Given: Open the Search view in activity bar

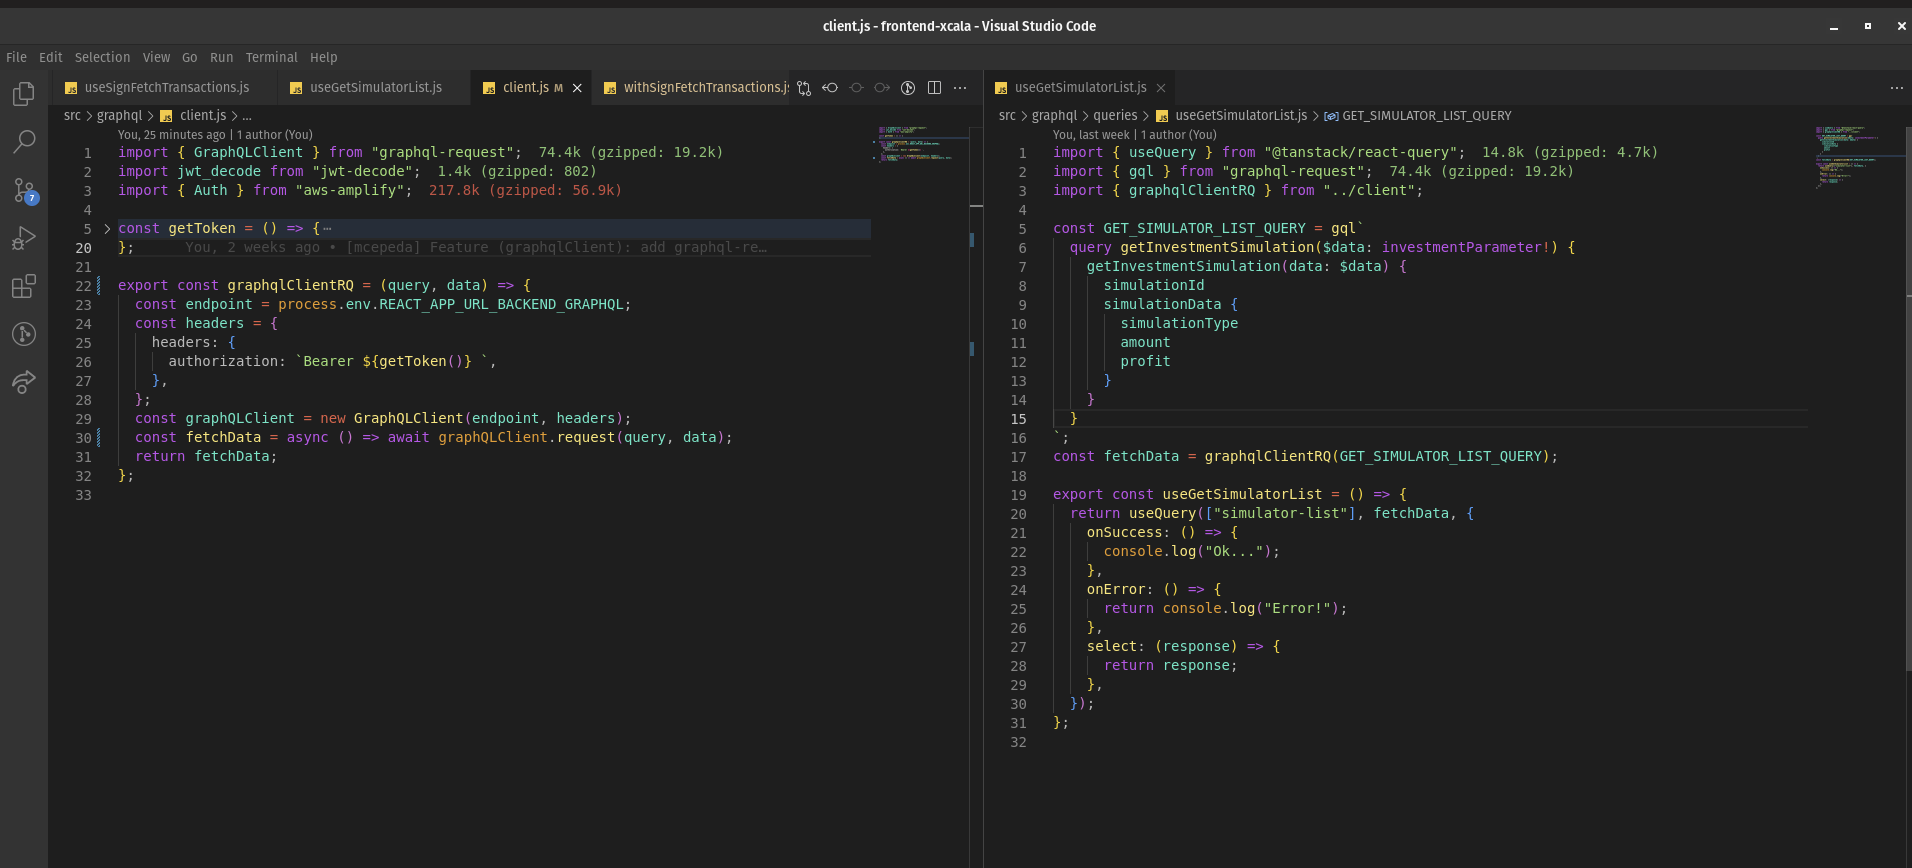Looking at the screenshot, I should 24,142.
